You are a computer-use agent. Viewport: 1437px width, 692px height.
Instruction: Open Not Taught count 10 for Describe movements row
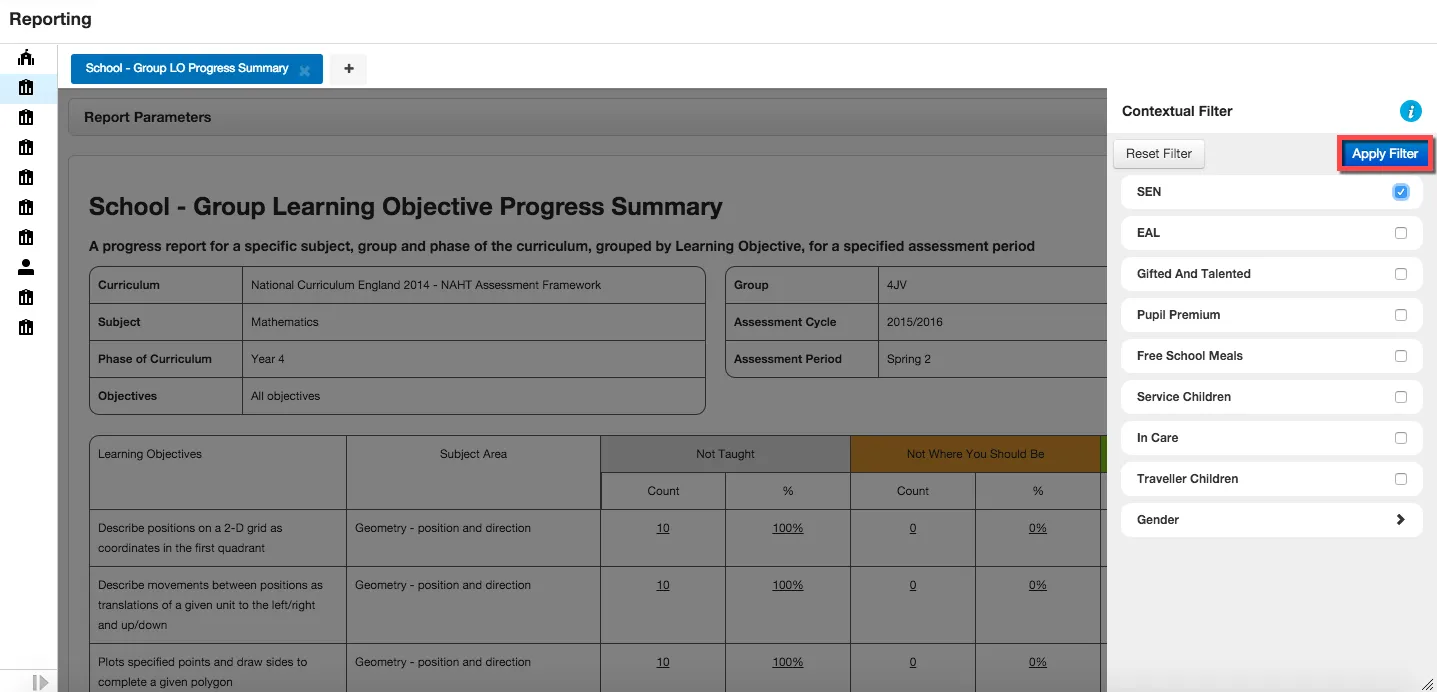pos(663,585)
